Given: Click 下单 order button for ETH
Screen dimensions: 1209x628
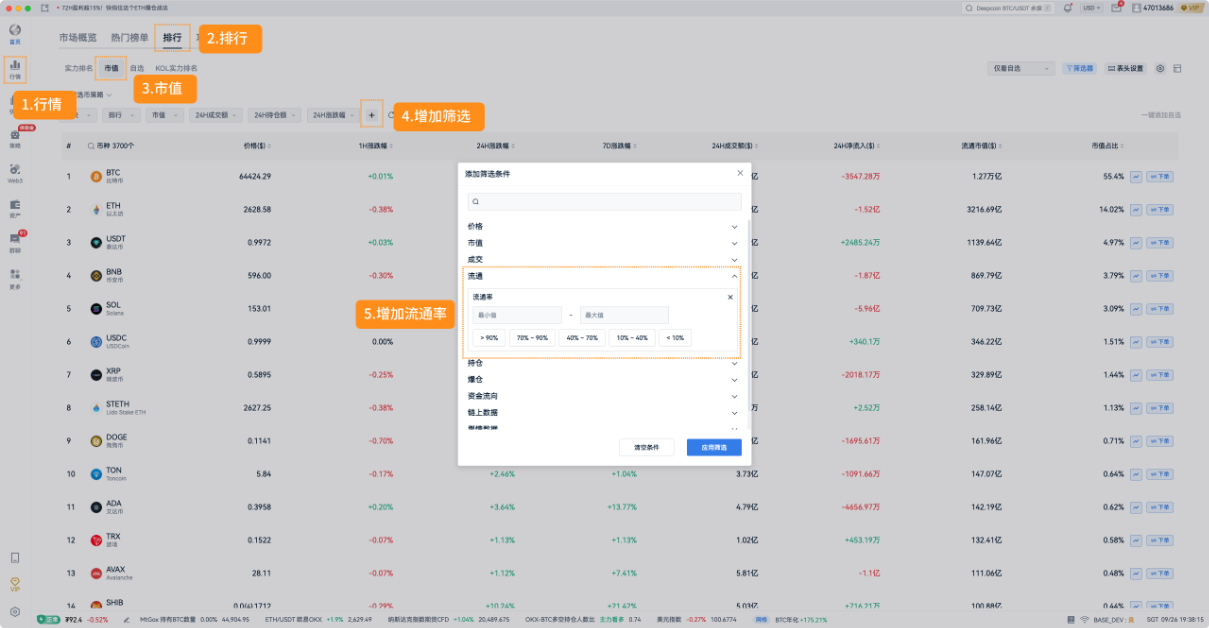Looking at the screenshot, I should coord(1160,209).
